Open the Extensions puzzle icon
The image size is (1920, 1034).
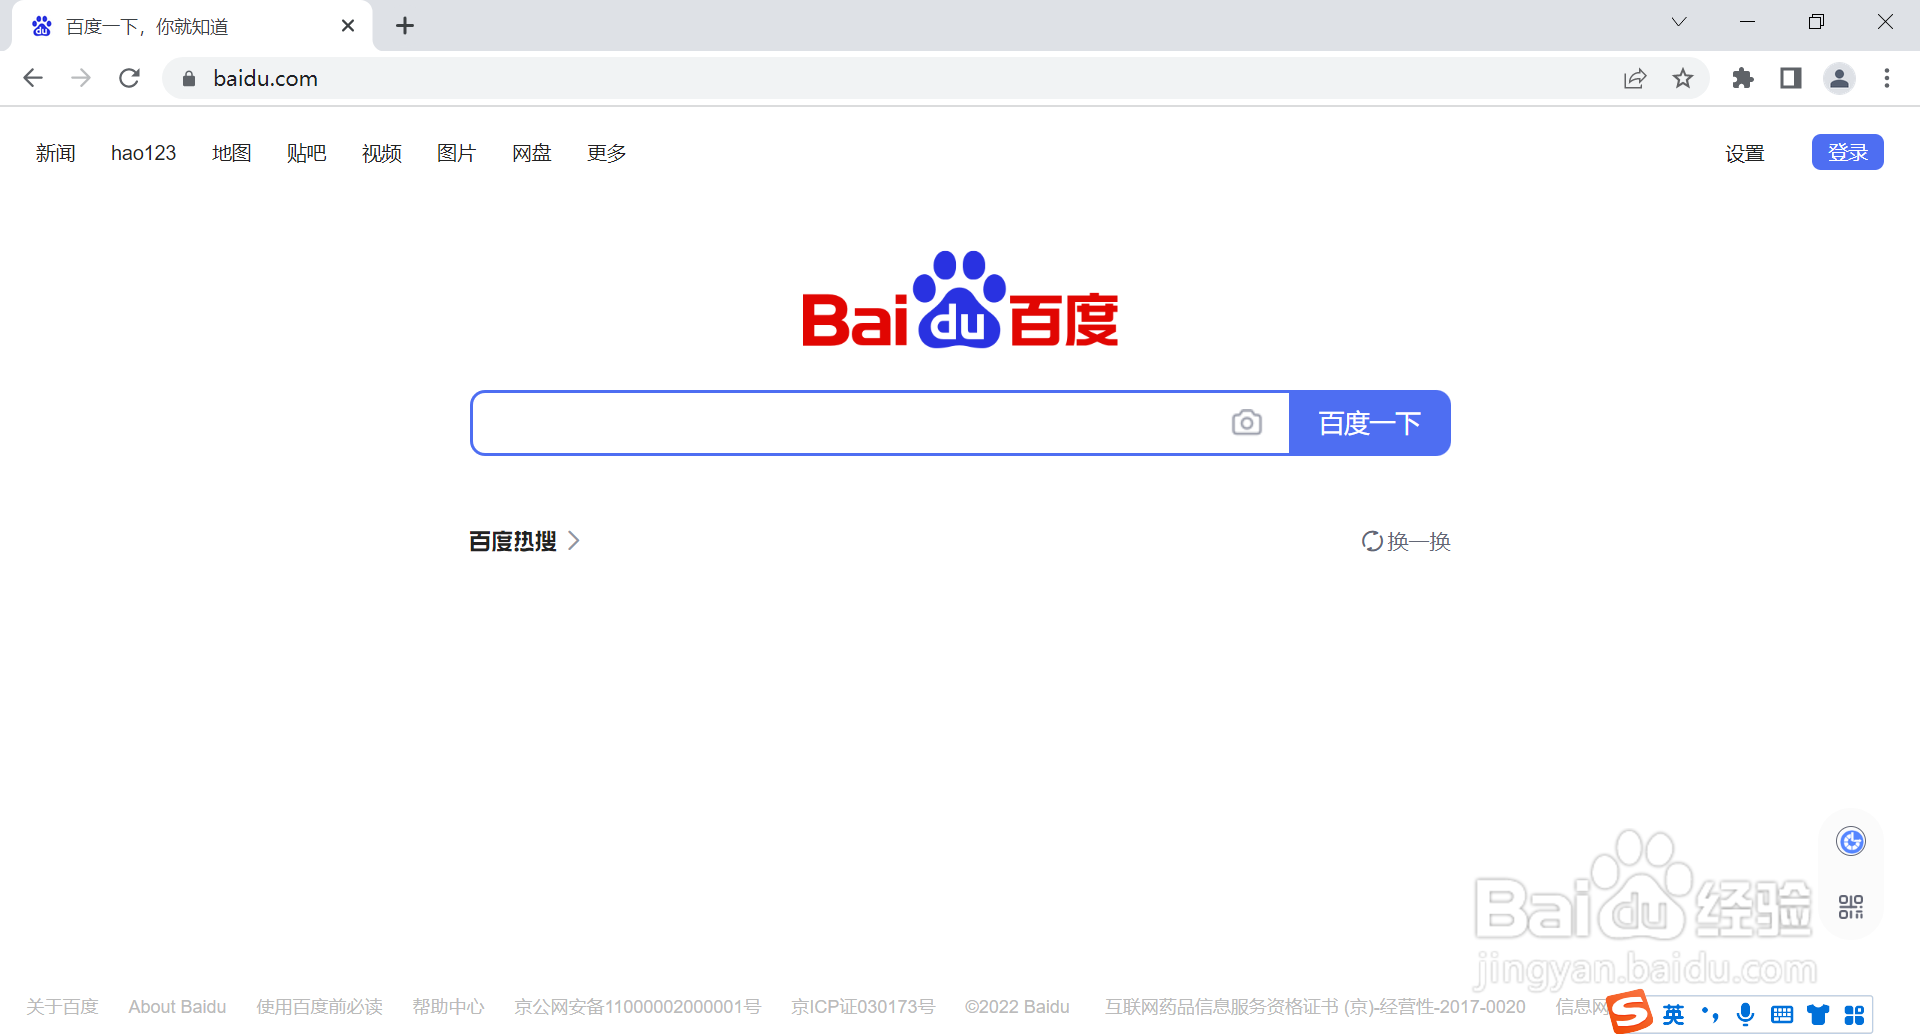(x=1743, y=78)
